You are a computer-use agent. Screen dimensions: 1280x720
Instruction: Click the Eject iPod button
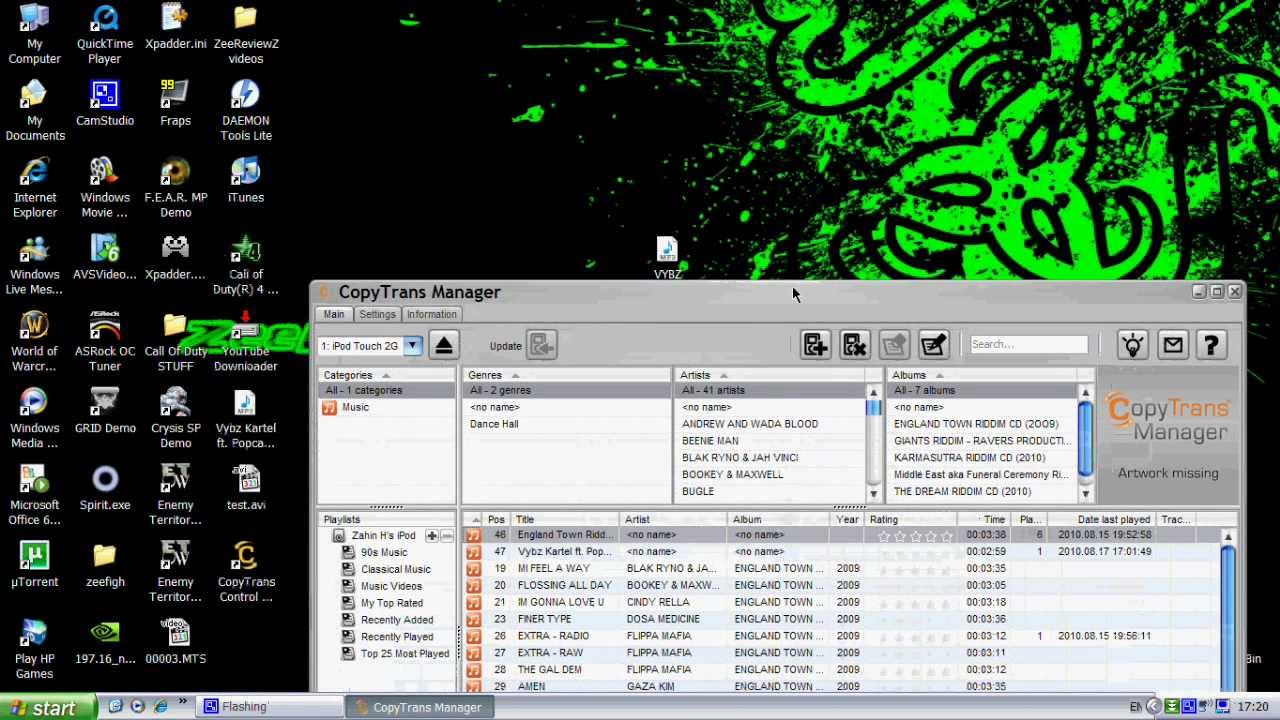click(444, 345)
